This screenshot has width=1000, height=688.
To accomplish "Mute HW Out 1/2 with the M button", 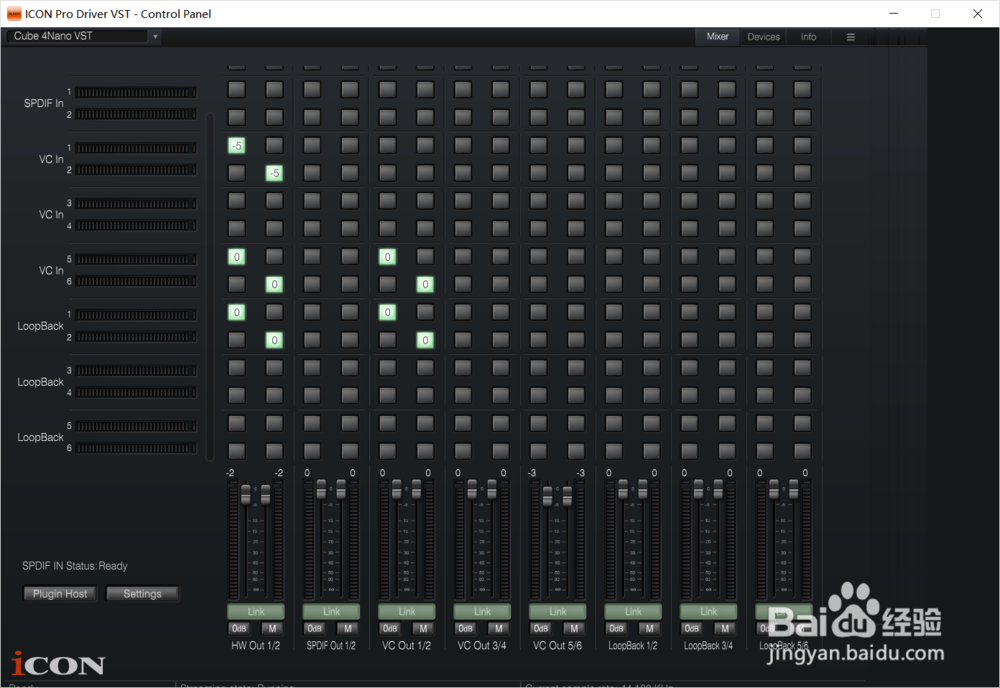I will (x=272, y=629).
